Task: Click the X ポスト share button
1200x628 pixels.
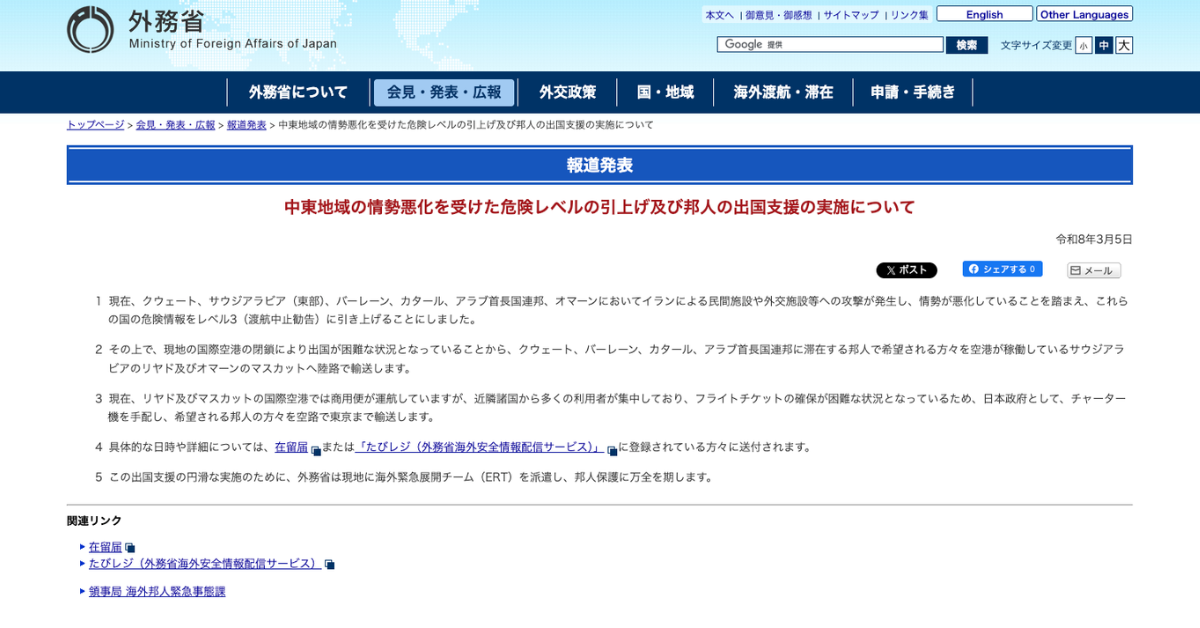Action: click(x=906, y=270)
